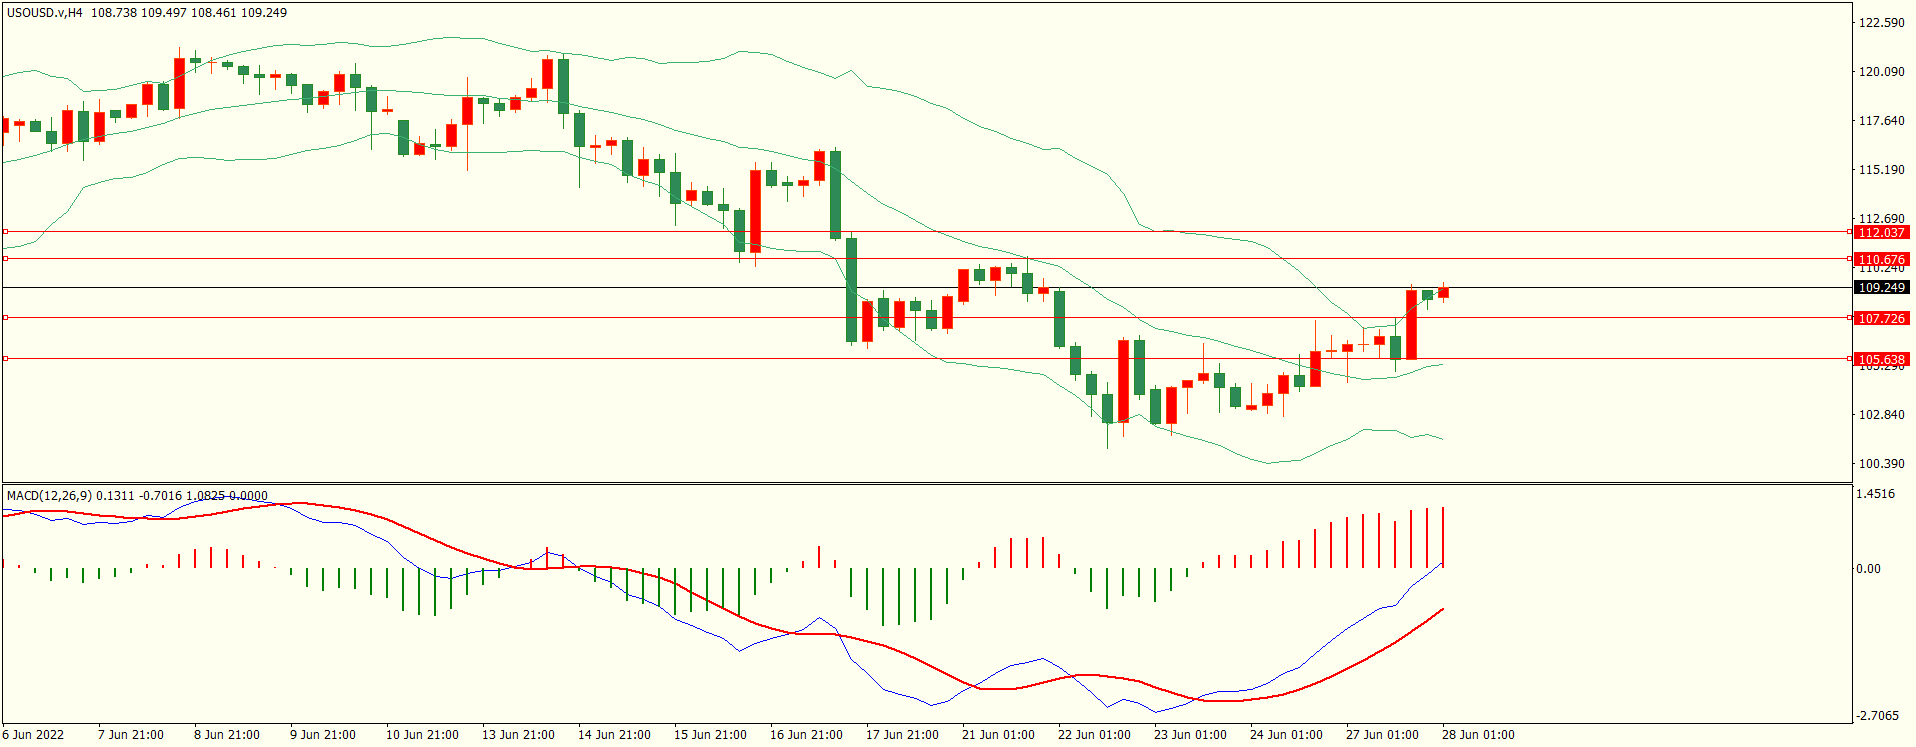Viewport: 1916px width, 747px height.
Task: Click the 6 Jun 2022 date label
Action: [x=33, y=735]
